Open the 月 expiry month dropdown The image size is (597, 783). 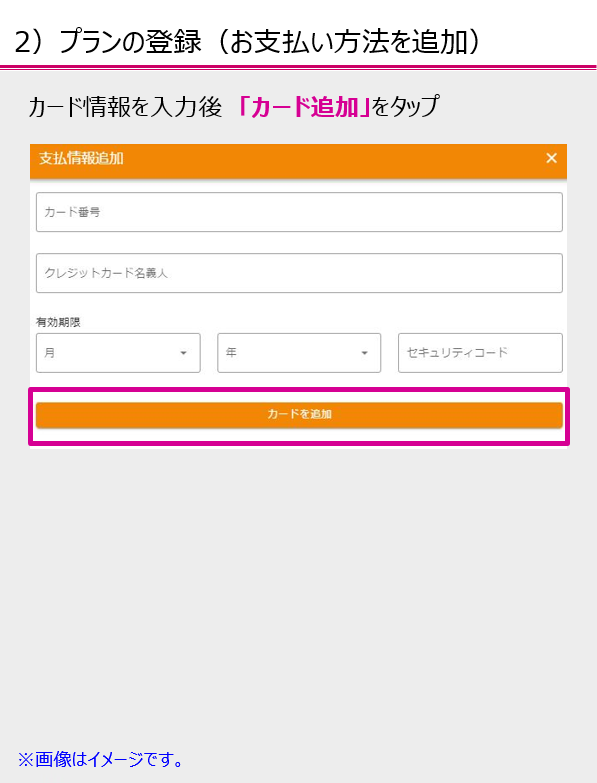(118, 353)
